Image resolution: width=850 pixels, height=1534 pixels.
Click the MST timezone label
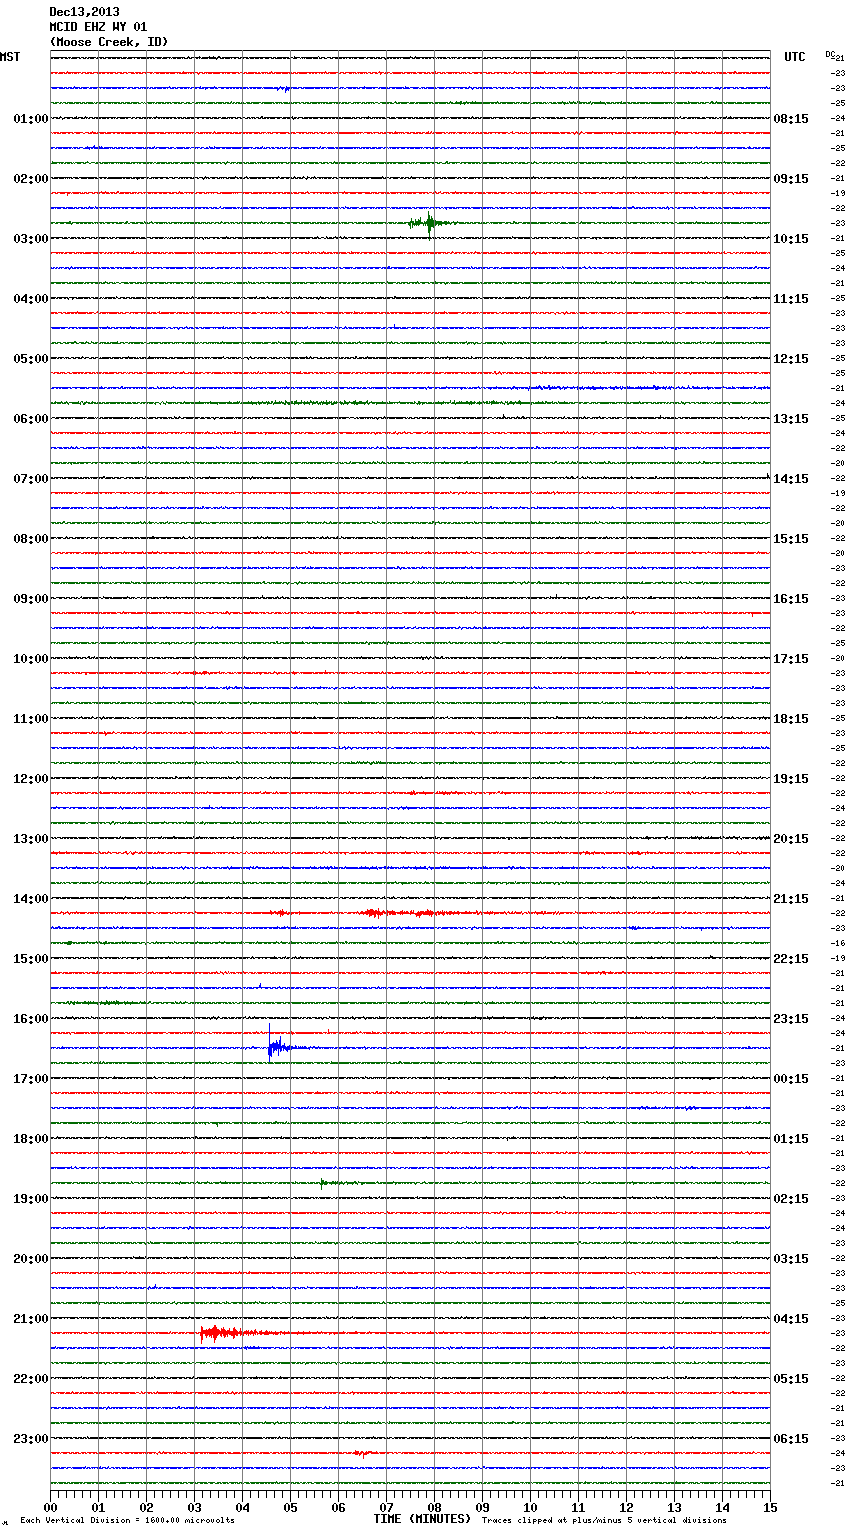click(x=10, y=57)
